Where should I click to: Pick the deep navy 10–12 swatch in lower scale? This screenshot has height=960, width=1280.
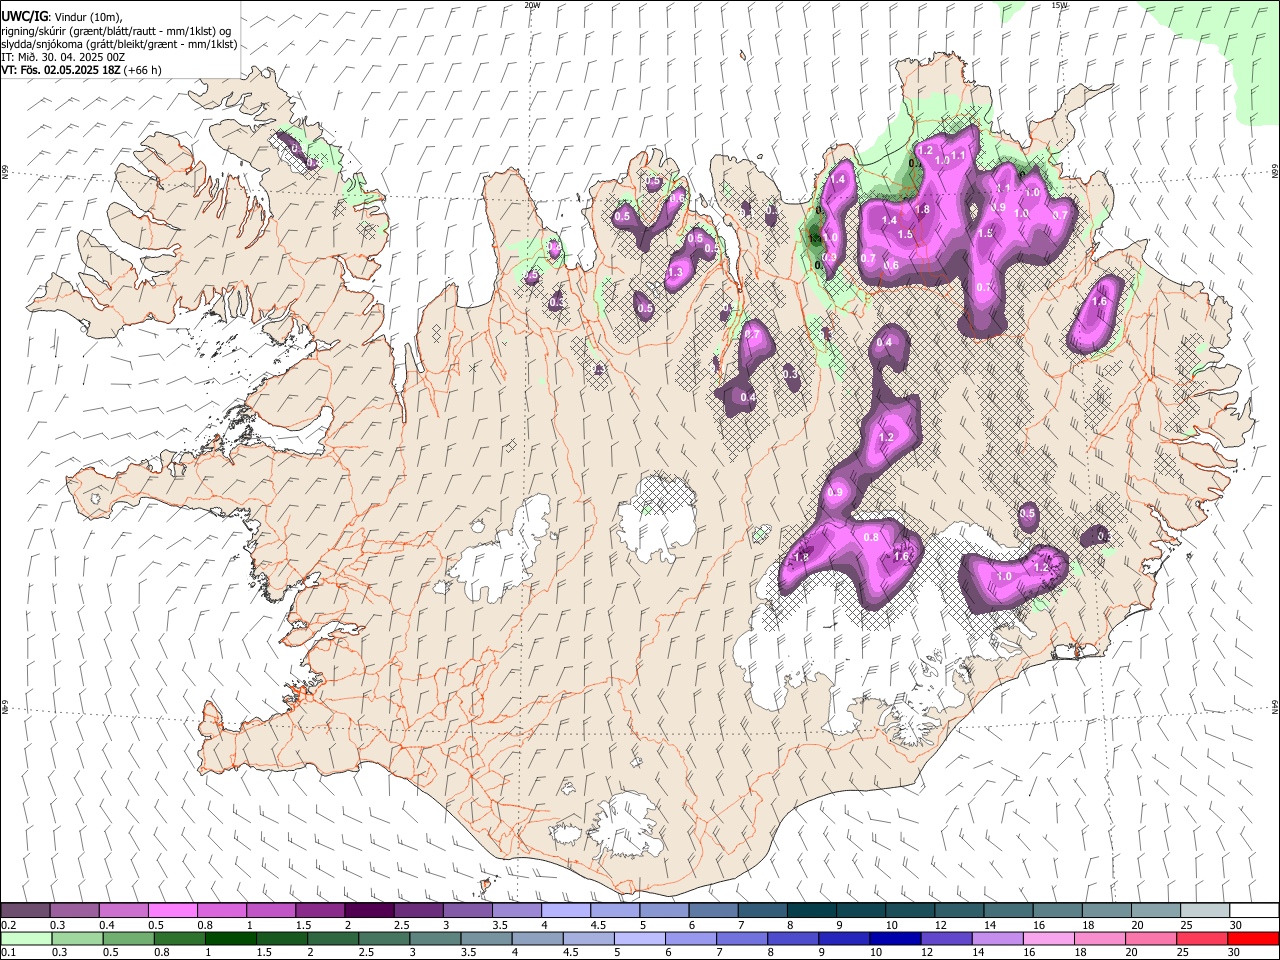(894, 938)
